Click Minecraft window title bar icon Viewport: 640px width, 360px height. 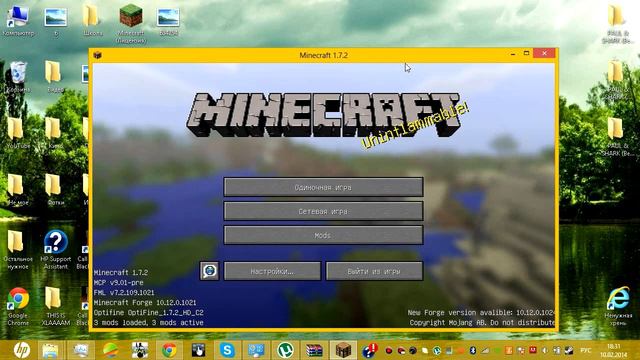click(x=97, y=55)
